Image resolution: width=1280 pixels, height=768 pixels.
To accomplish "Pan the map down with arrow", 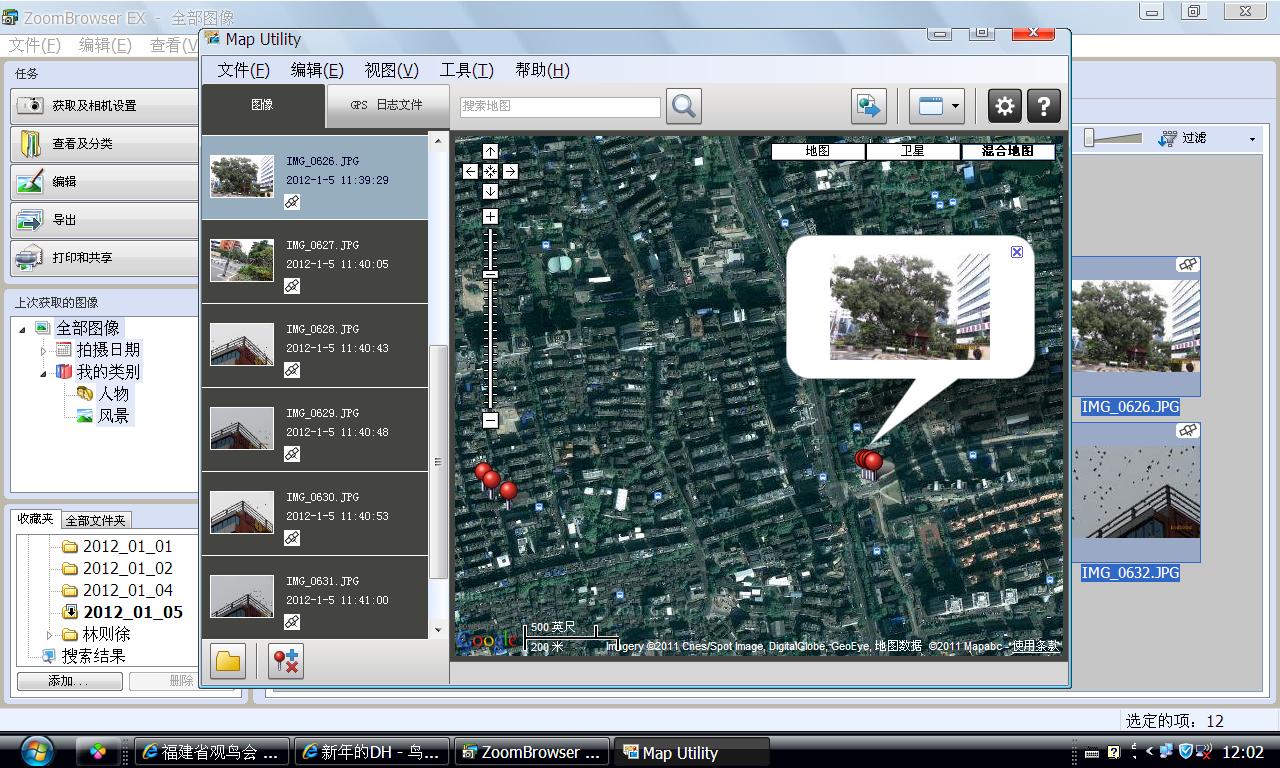I will 490,191.
